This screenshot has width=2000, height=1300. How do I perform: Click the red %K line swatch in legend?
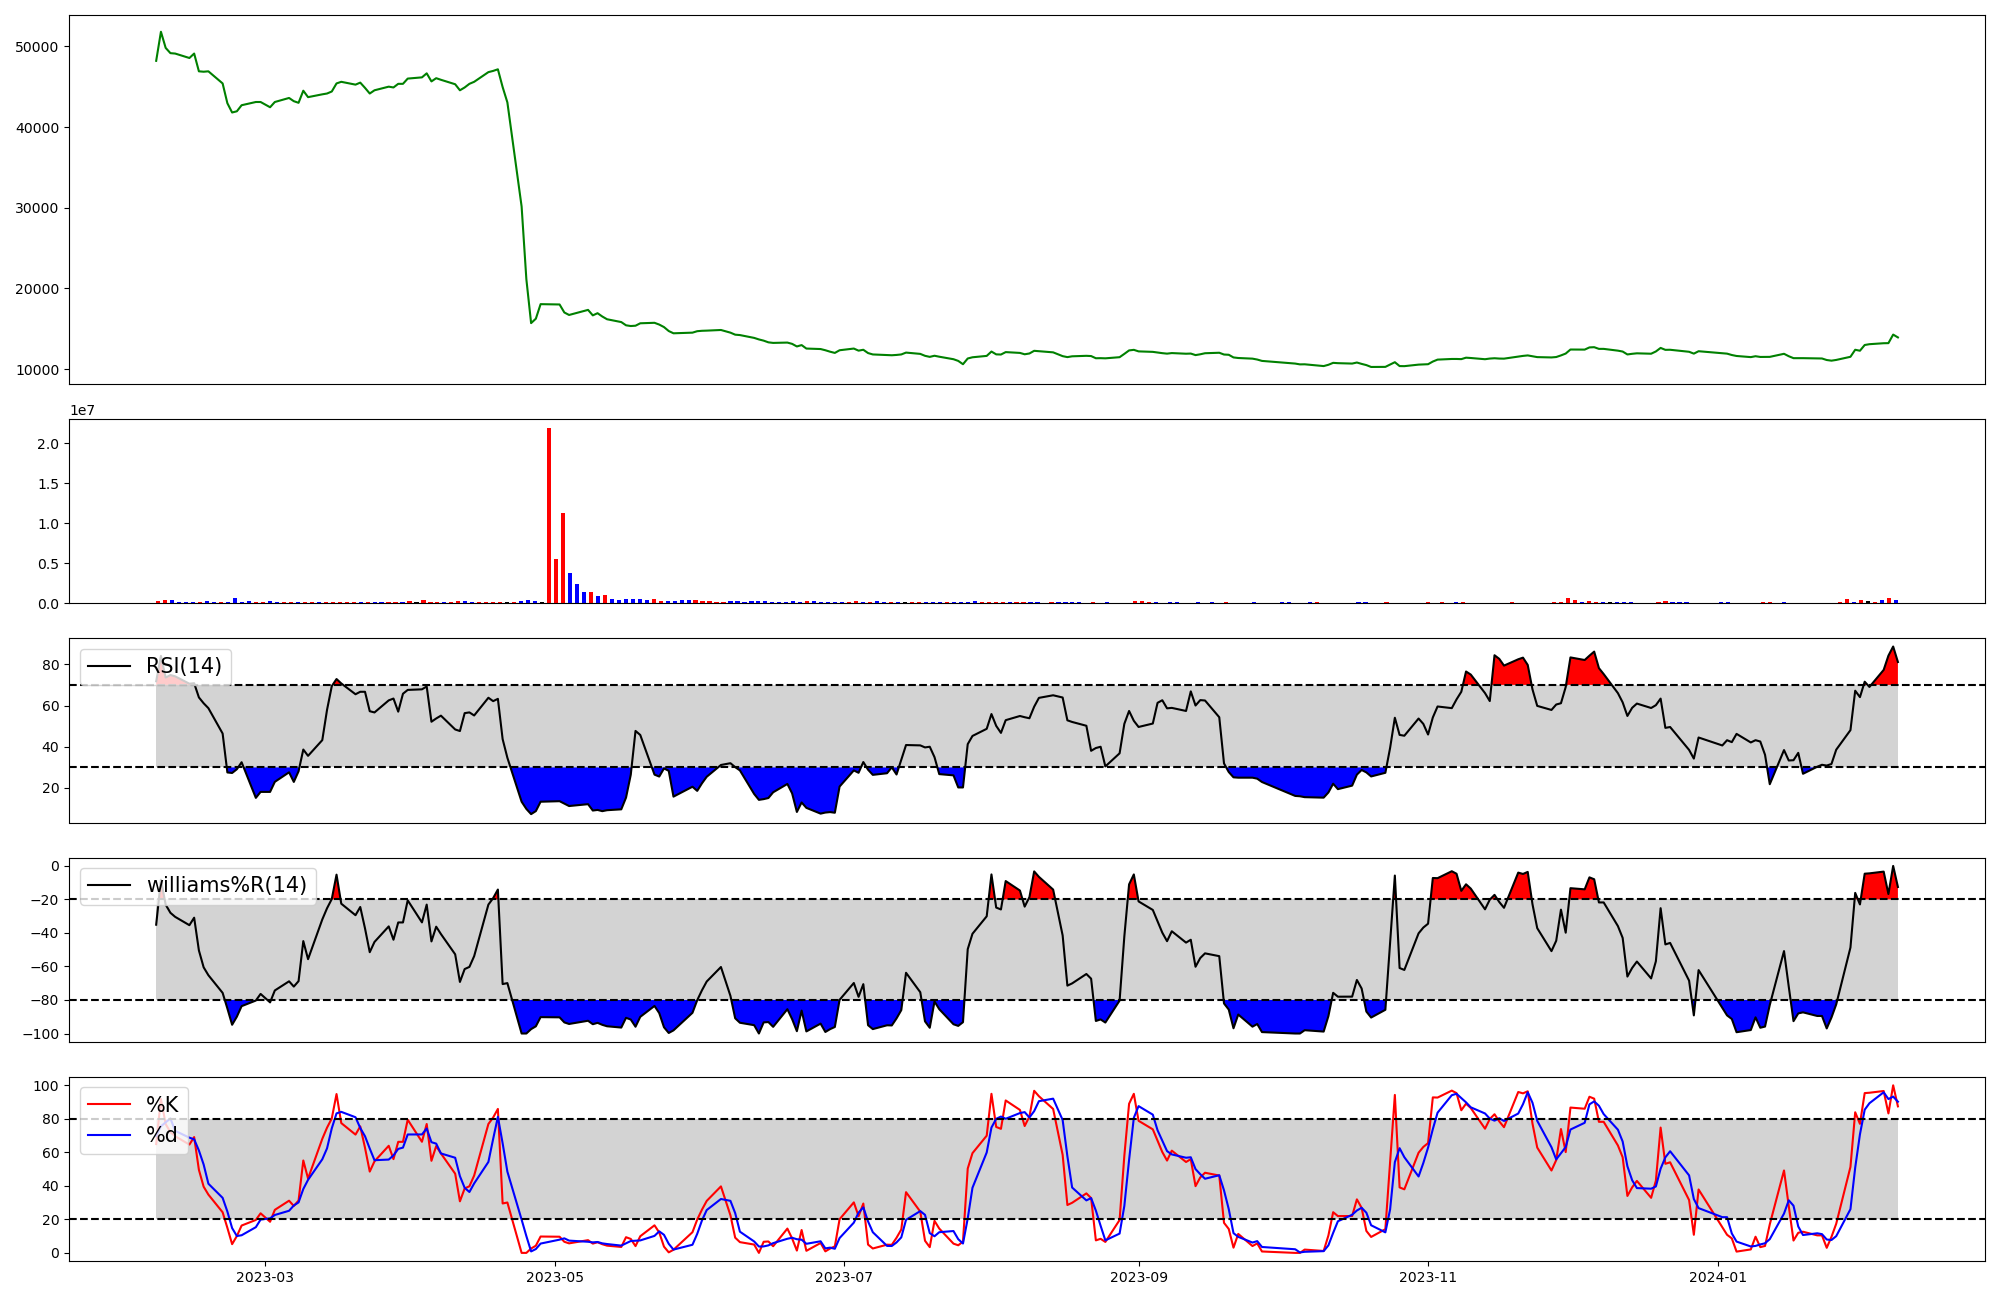pyautogui.click(x=109, y=1105)
